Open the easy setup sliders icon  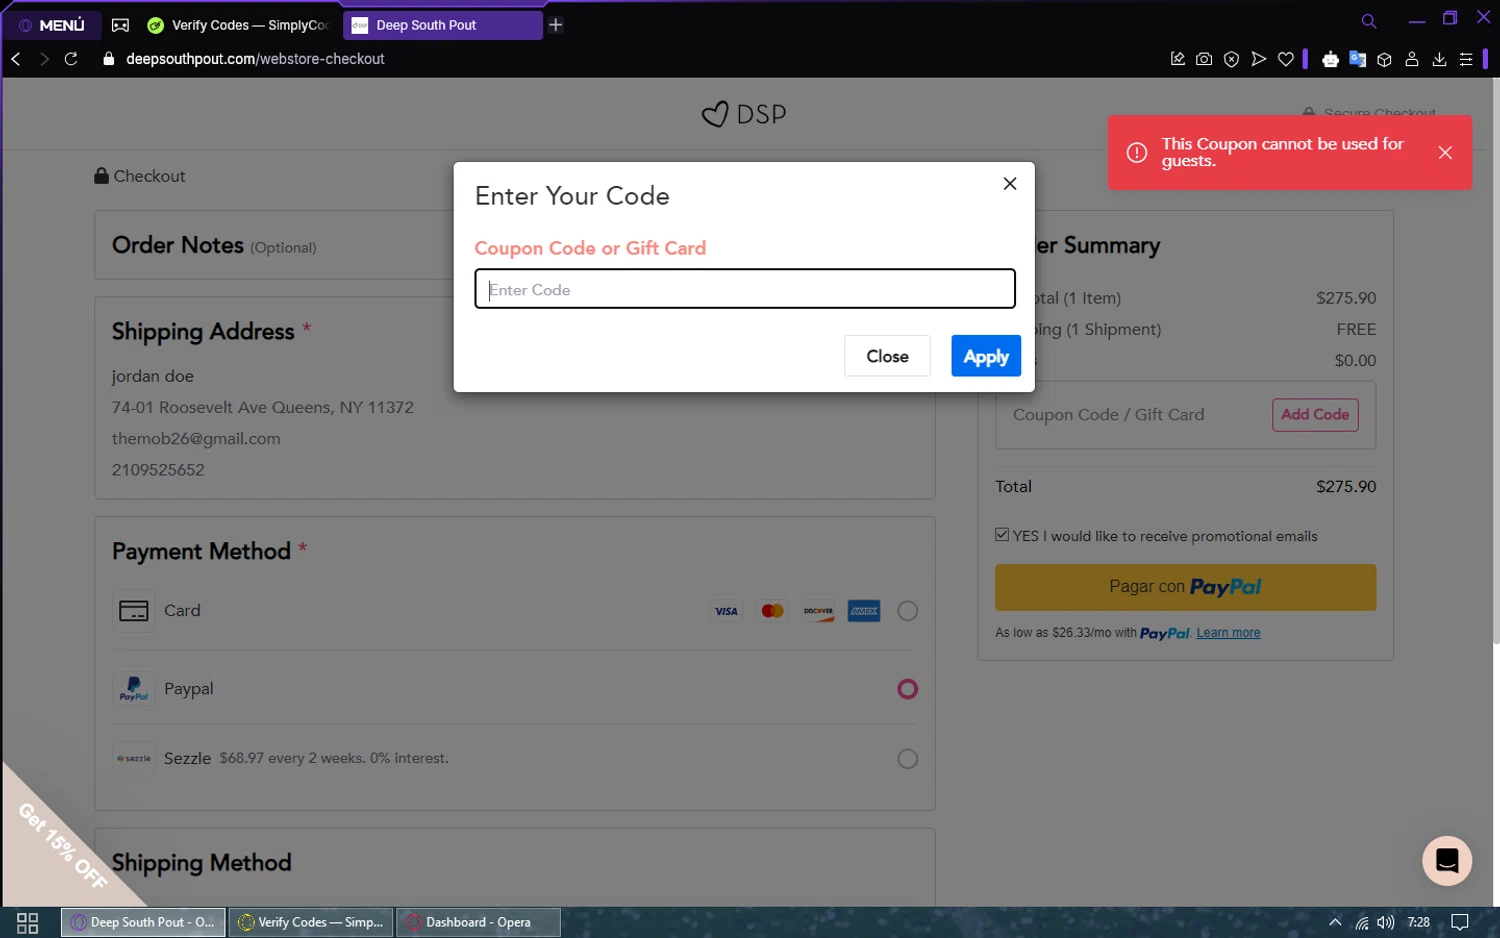coord(1466,59)
